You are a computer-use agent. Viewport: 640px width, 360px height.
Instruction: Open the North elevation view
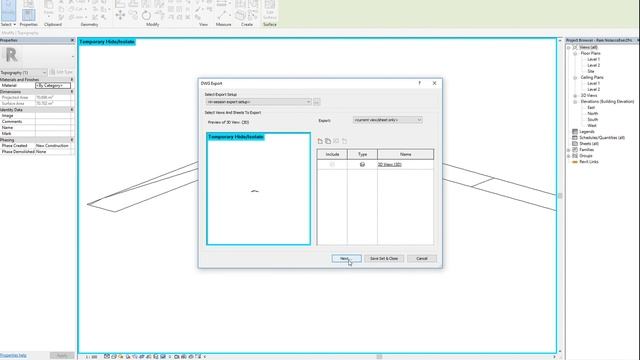pyautogui.click(x=593, y=113)
